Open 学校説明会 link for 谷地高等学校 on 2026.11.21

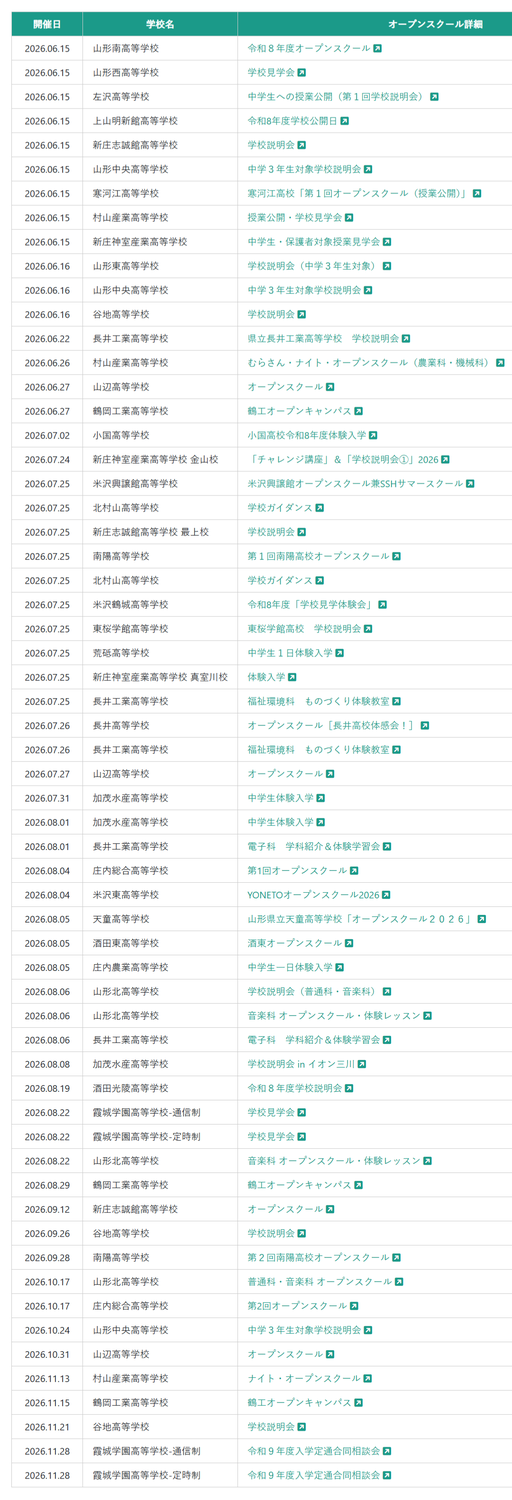271,1427
